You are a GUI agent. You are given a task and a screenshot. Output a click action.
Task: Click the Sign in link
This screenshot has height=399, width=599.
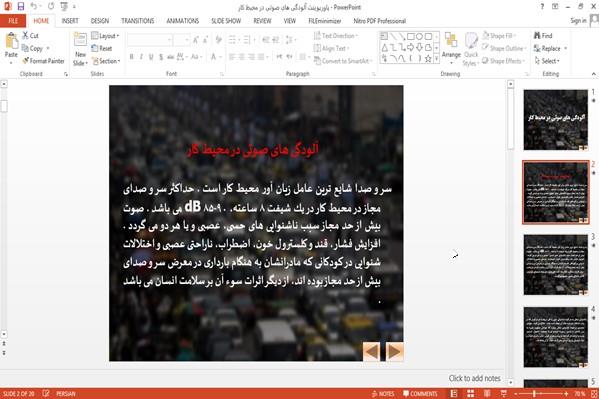[578, 21]
